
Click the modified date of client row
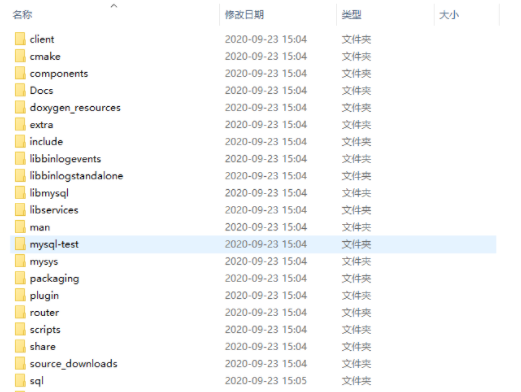click(266, 39)
